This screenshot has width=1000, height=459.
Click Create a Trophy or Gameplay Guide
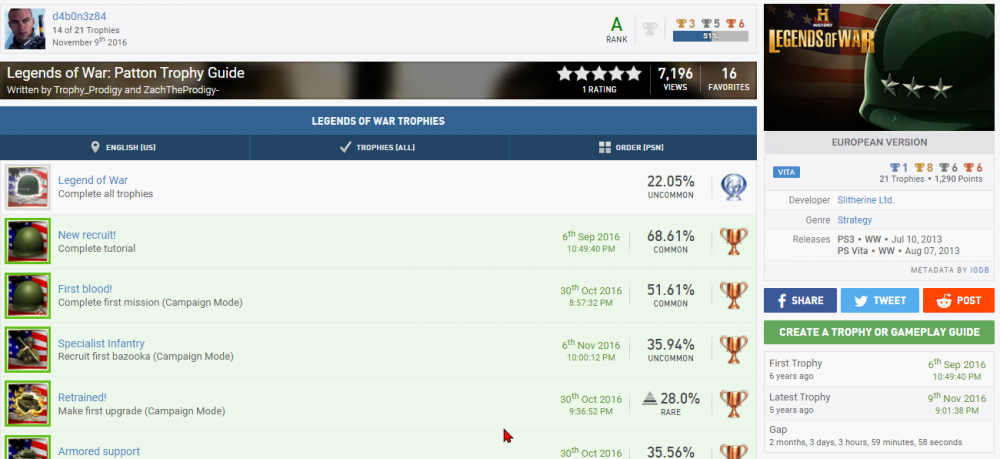(x=879, y=332)
